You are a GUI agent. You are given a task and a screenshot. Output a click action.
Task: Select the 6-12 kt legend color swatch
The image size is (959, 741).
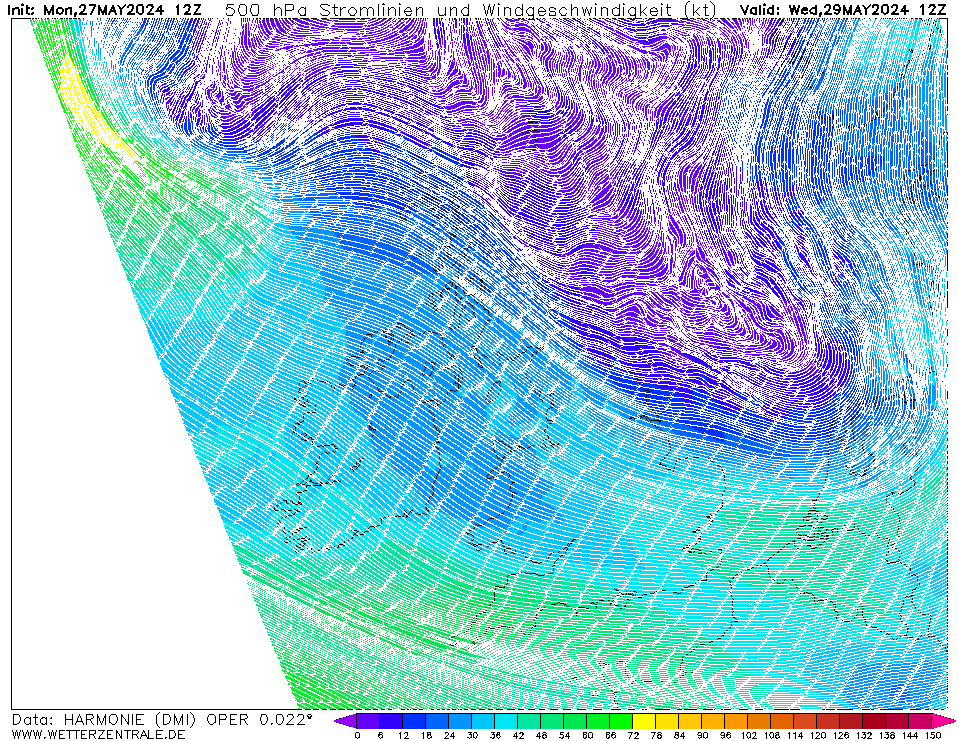(391, 721)
